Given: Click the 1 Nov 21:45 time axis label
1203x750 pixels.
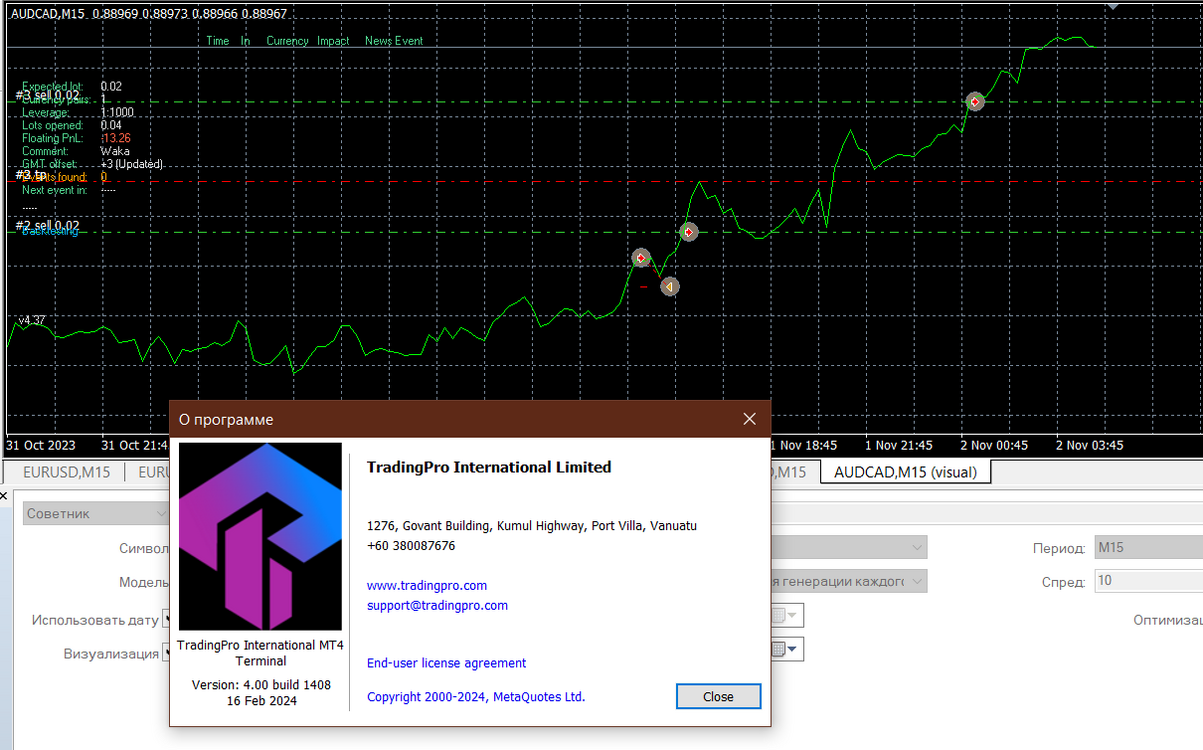Looking at the screenshot, I should click(899, 445).
